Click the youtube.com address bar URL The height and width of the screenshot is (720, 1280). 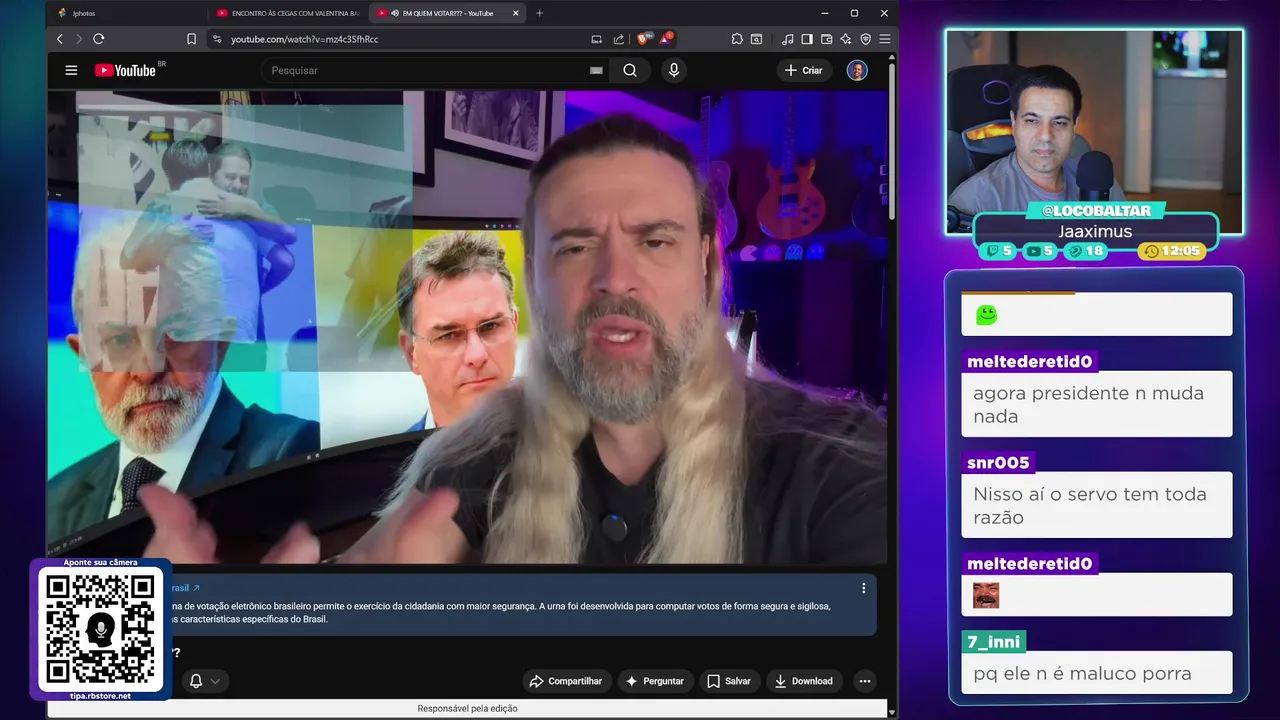pyautogui.click(x=305, y=39)
